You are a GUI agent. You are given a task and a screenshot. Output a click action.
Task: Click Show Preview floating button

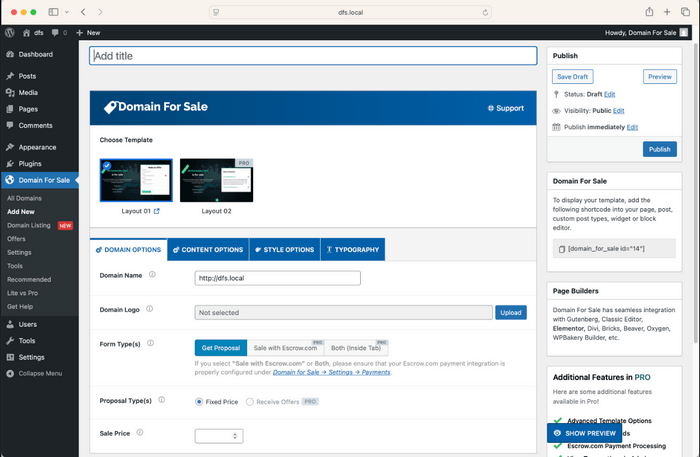[x=585, y=433]
